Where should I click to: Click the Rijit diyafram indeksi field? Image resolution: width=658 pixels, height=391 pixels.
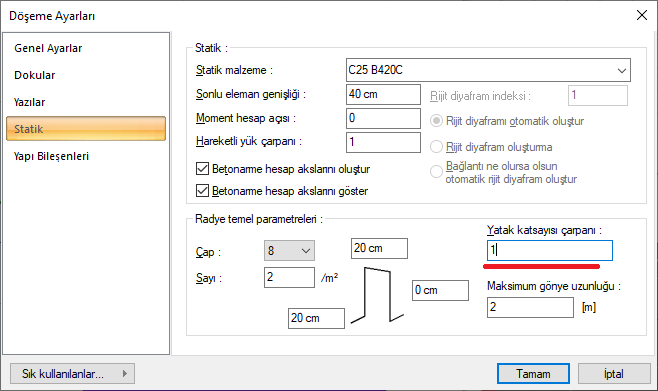click(x=598, y=96)
